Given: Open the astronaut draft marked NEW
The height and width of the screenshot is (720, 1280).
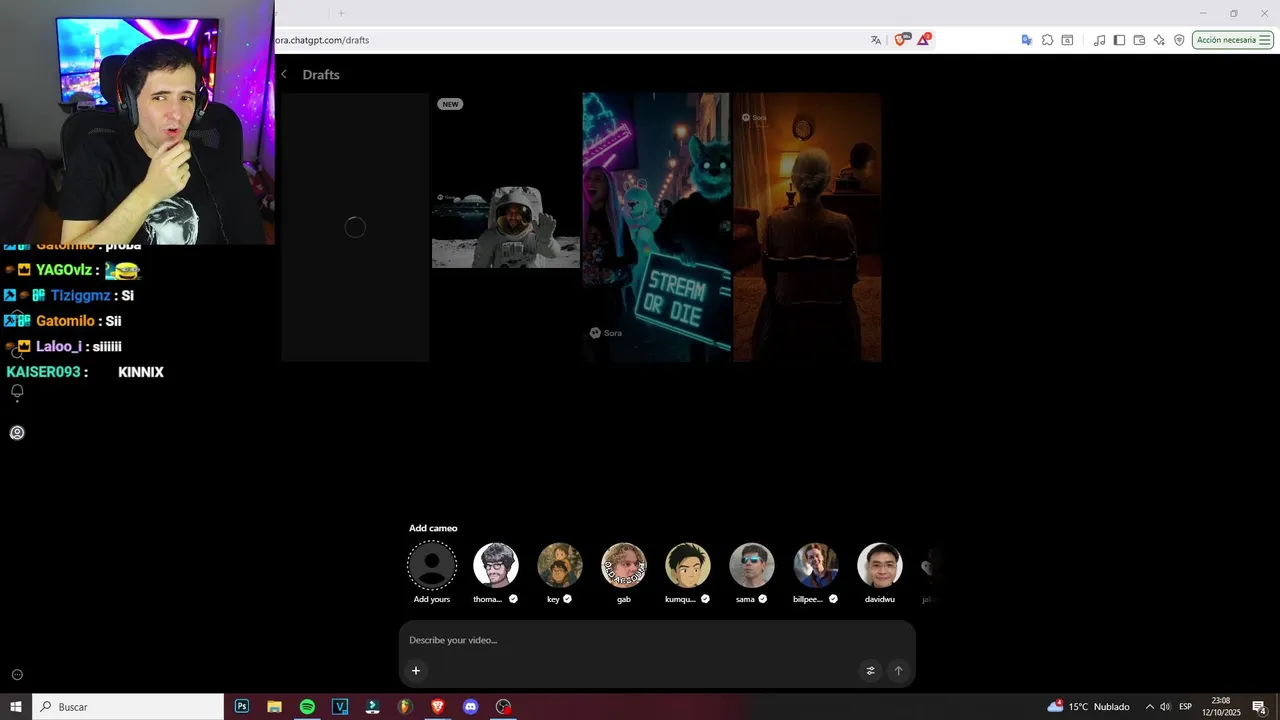Looking at the screenshot, I should point(506,227).
